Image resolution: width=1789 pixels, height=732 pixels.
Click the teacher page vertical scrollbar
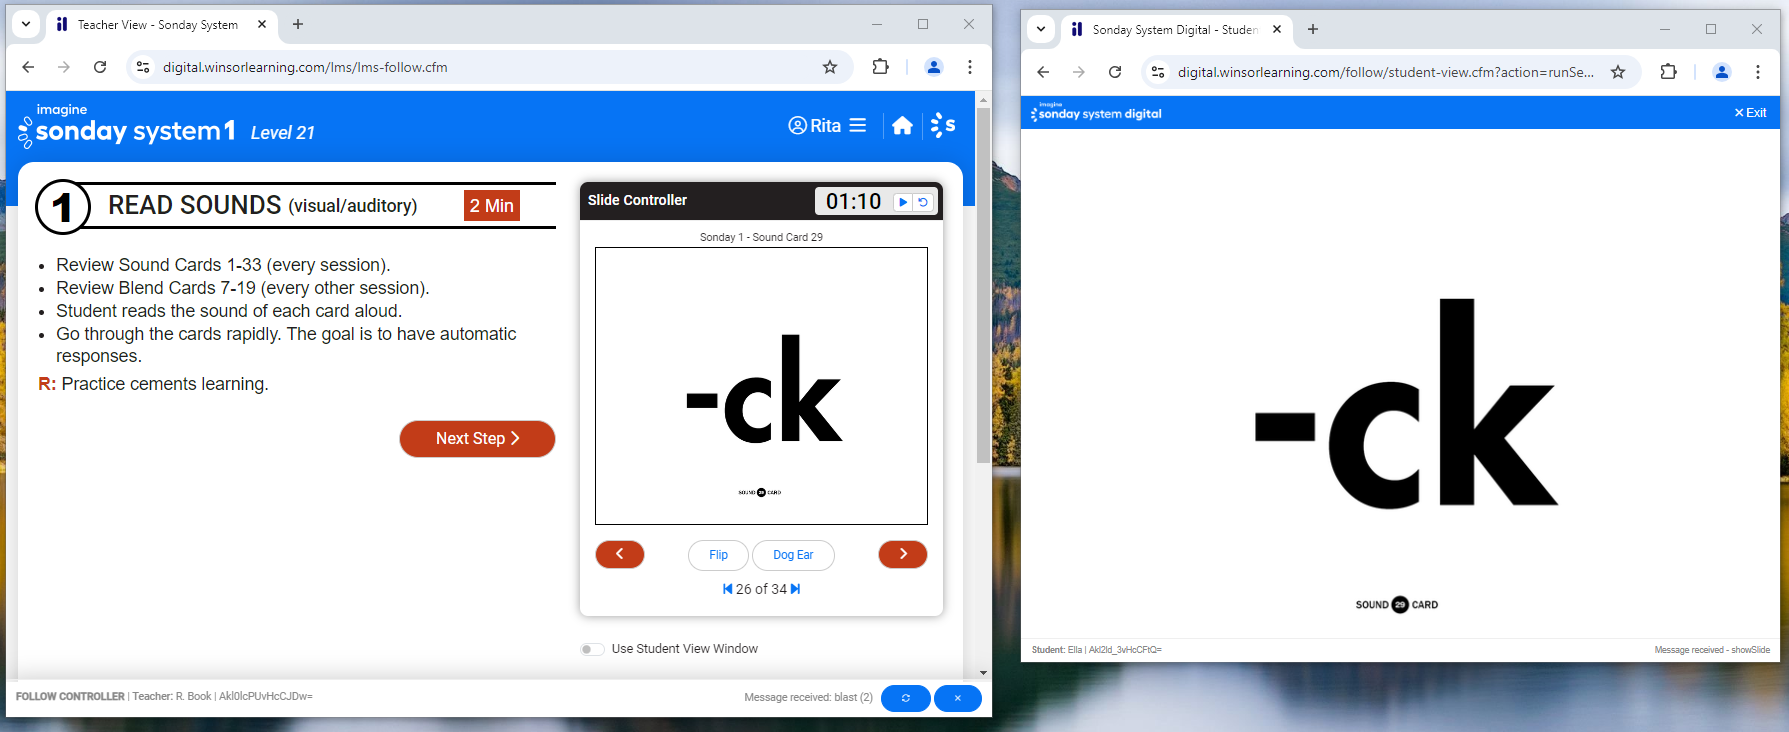pyautogui.click(x=983, y=300)
